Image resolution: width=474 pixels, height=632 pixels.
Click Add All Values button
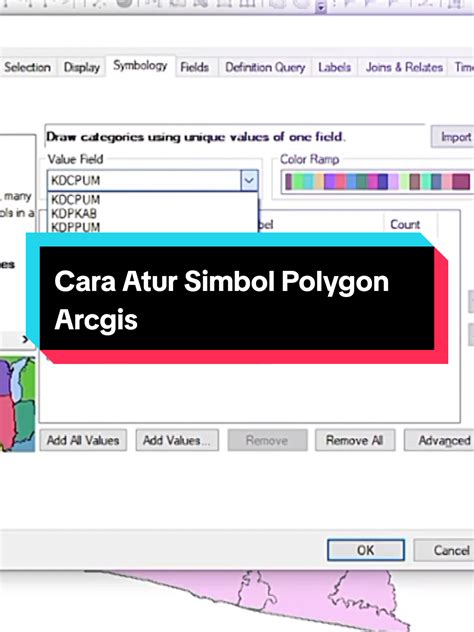tap(83, 440)
